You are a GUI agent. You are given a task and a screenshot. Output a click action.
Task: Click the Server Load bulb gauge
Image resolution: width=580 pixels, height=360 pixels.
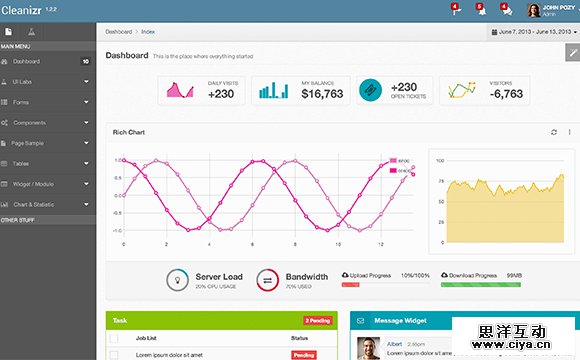coord(178,280)
